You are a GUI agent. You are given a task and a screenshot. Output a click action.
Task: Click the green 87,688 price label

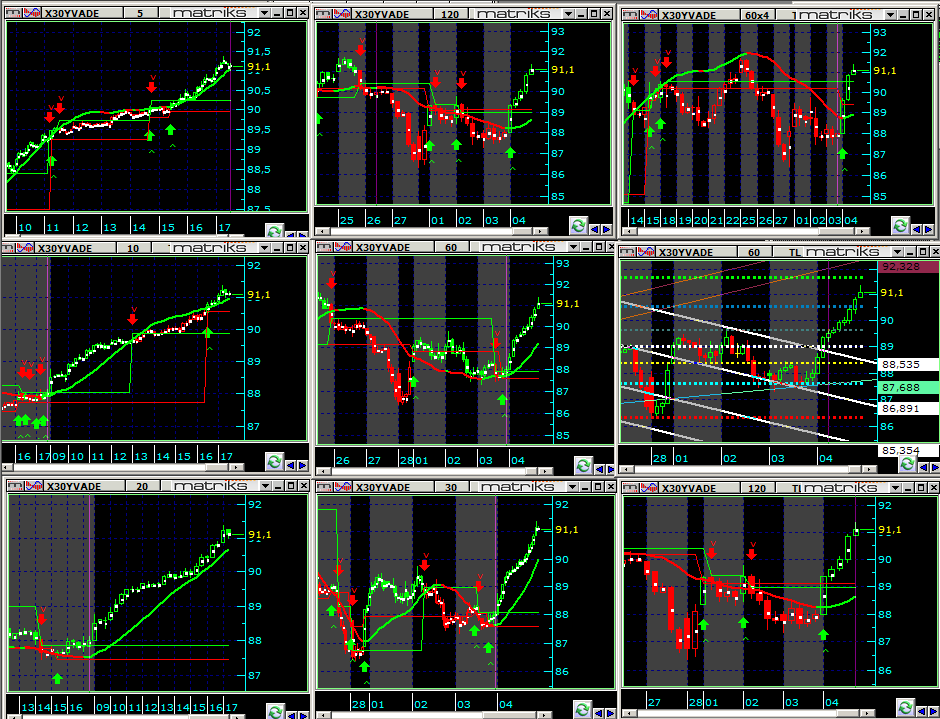pos(900,387)
